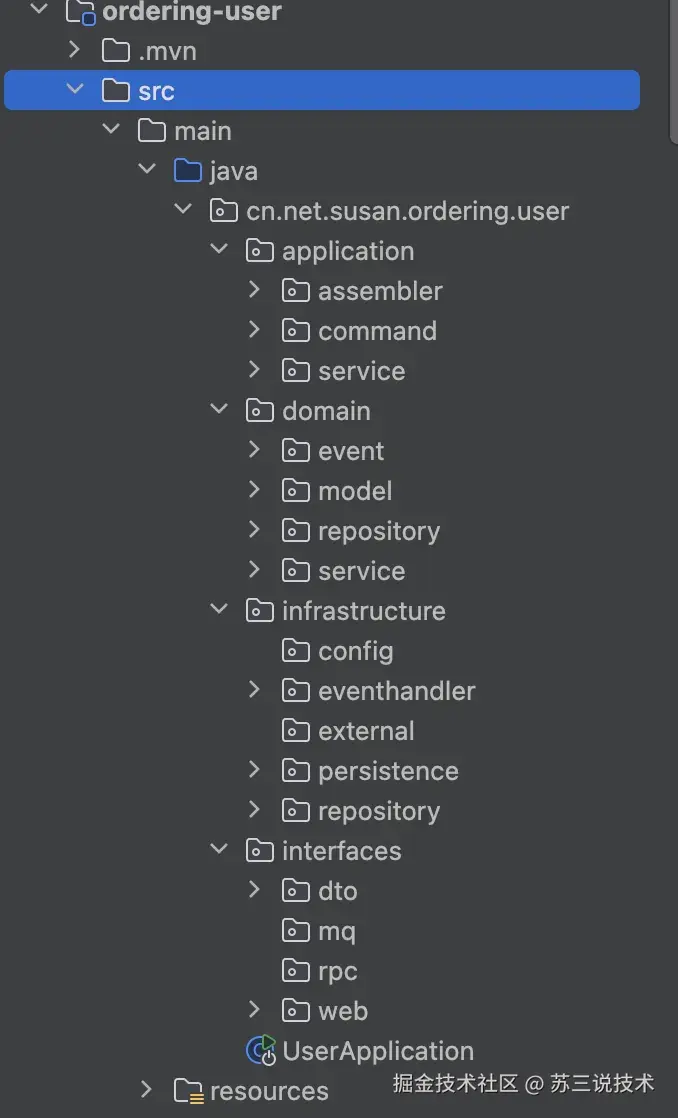Expand the persistence package
This screenshot has width=678, height=1118.
[255, 770]
